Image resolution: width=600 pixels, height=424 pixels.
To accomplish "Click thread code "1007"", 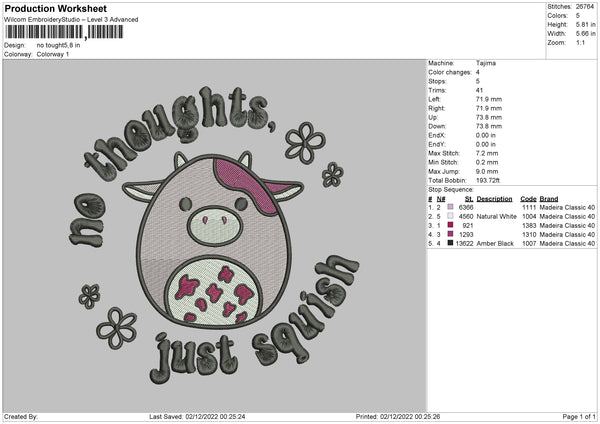I will tap(529, 243).
